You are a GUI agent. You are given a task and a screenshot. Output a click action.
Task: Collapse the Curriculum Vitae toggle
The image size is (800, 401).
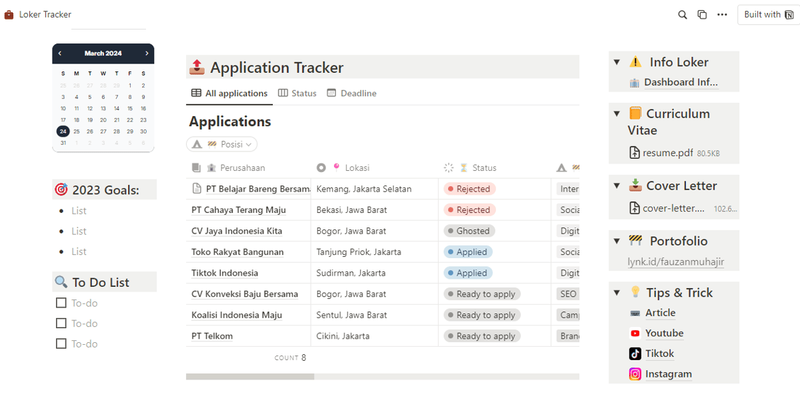[617, 114]
